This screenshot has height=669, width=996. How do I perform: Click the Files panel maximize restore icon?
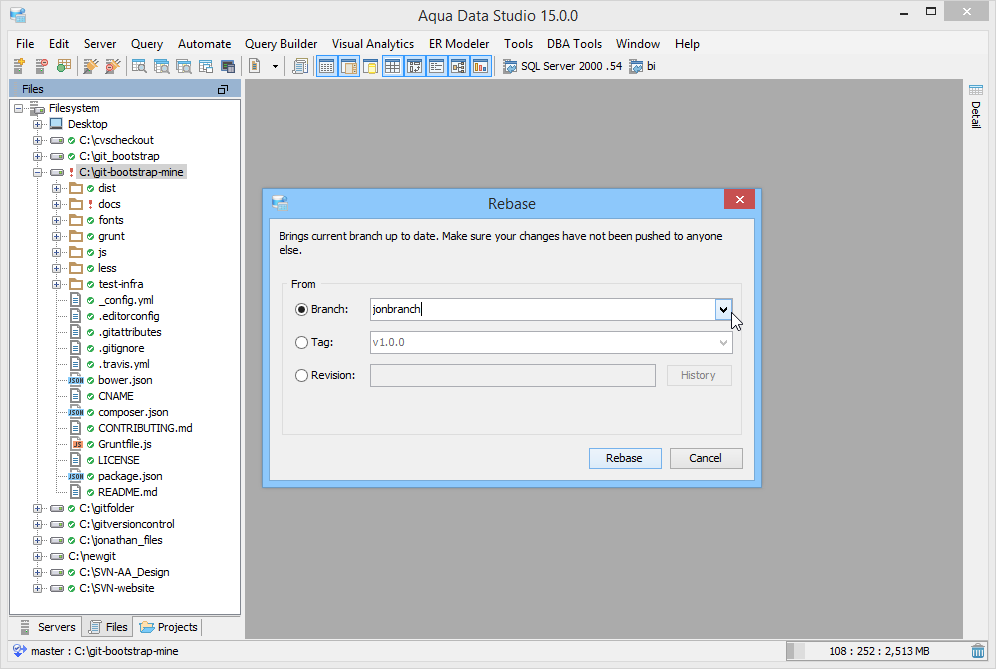[x=223, y=90]
